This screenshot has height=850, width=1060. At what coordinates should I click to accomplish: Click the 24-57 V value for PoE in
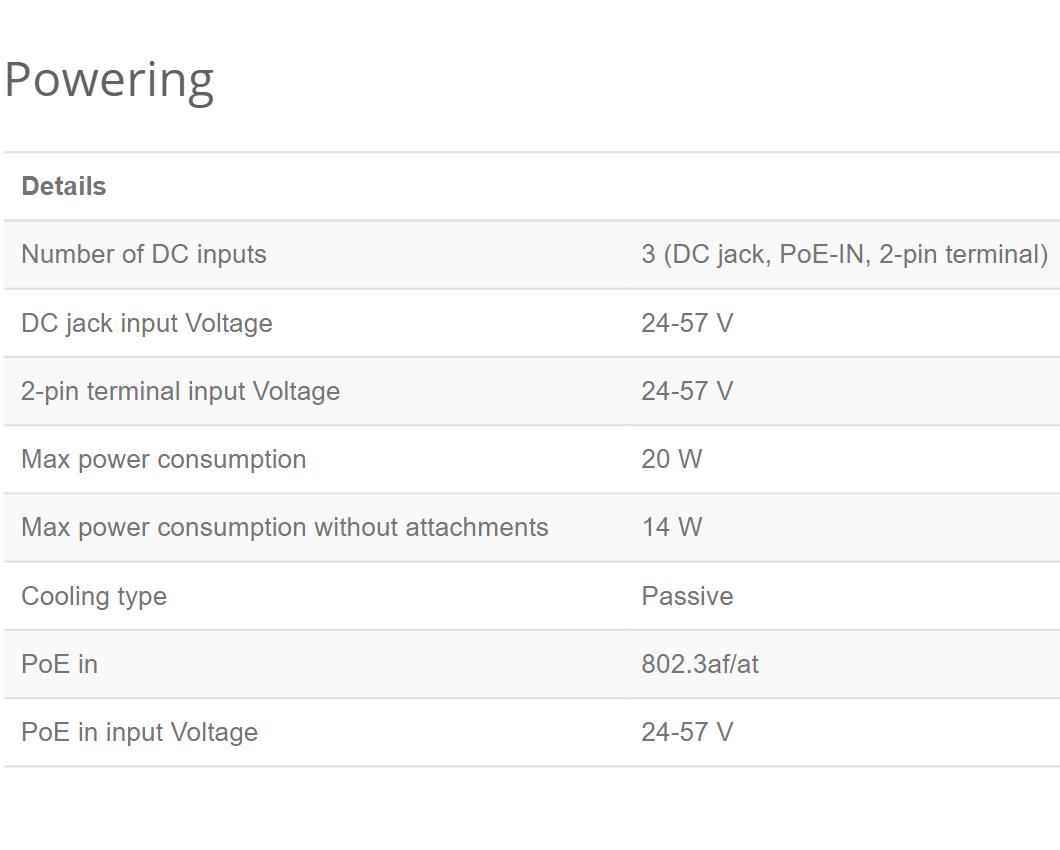coord(687,732)
